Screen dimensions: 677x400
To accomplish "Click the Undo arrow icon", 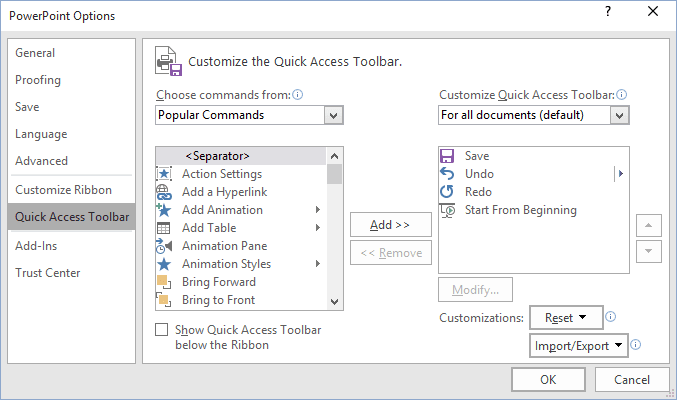I will click(447, 174).
